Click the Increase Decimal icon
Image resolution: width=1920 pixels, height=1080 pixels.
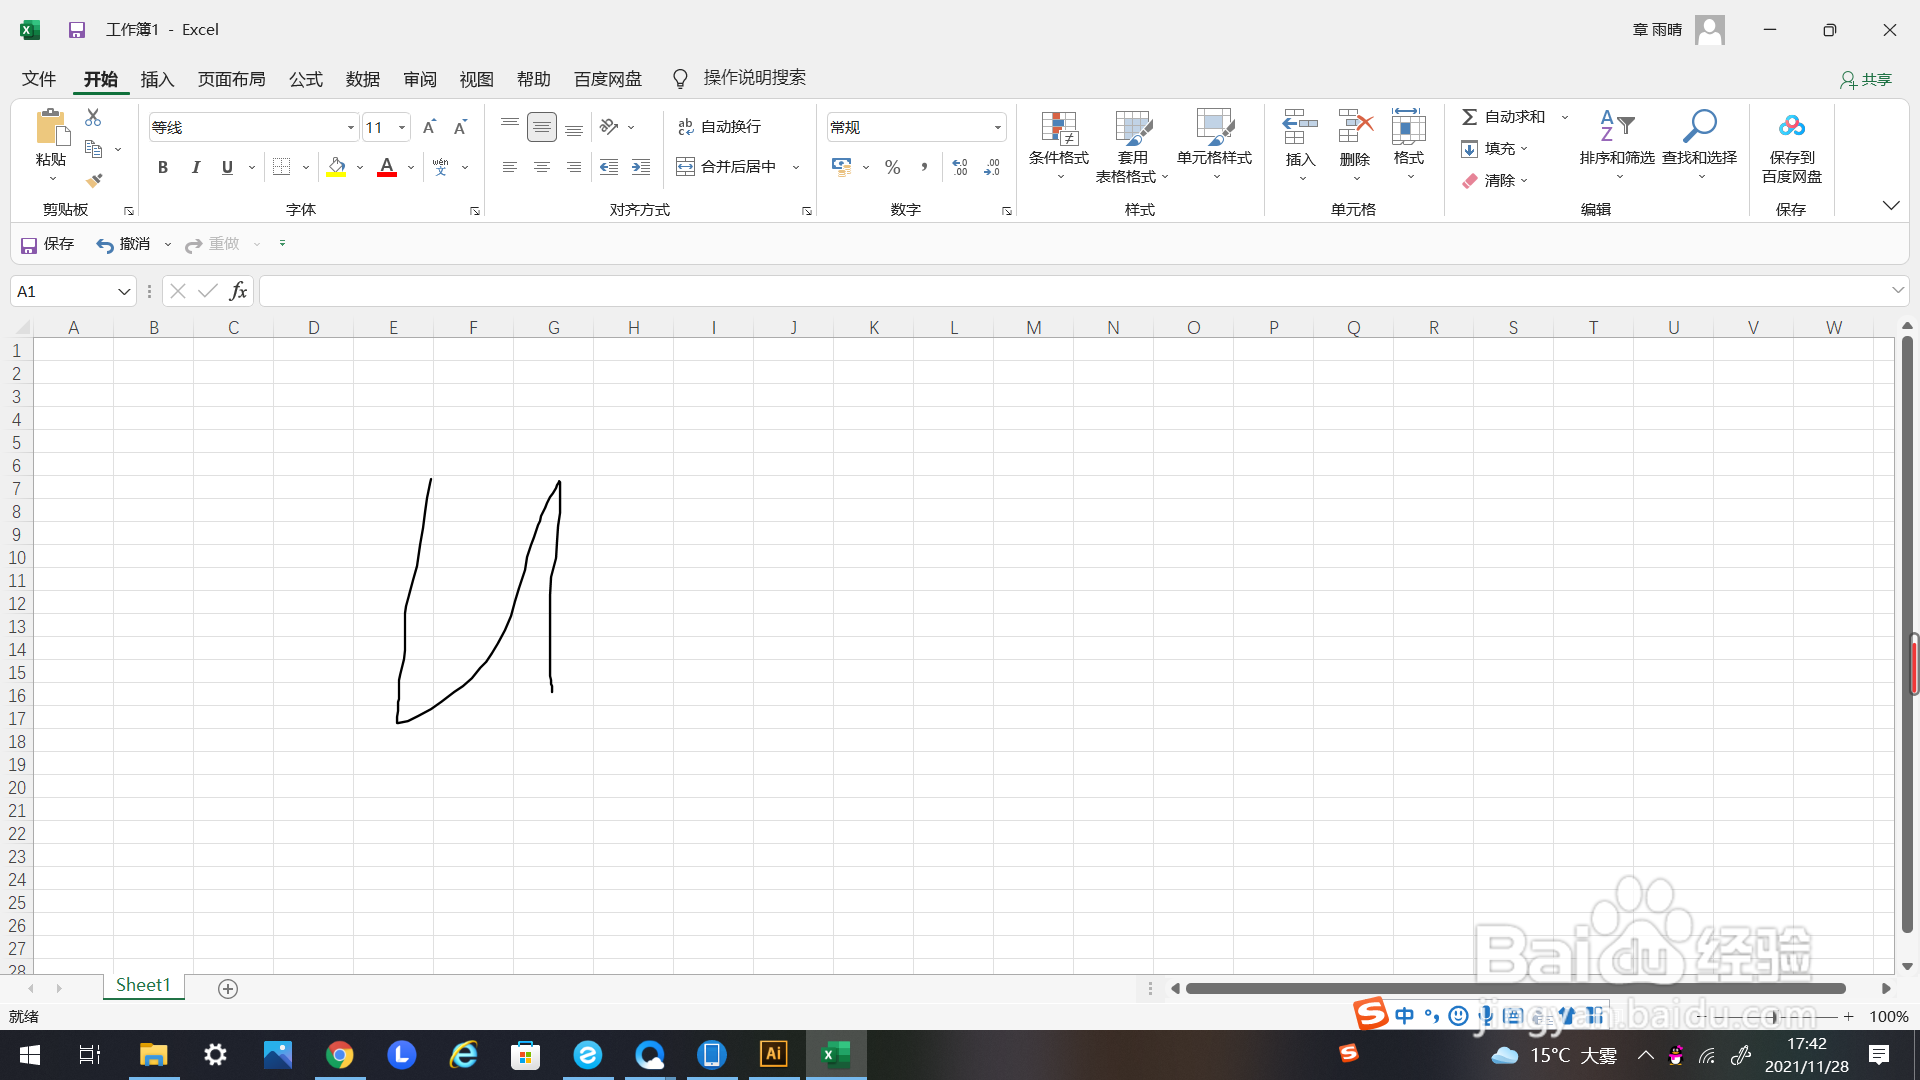960,167
